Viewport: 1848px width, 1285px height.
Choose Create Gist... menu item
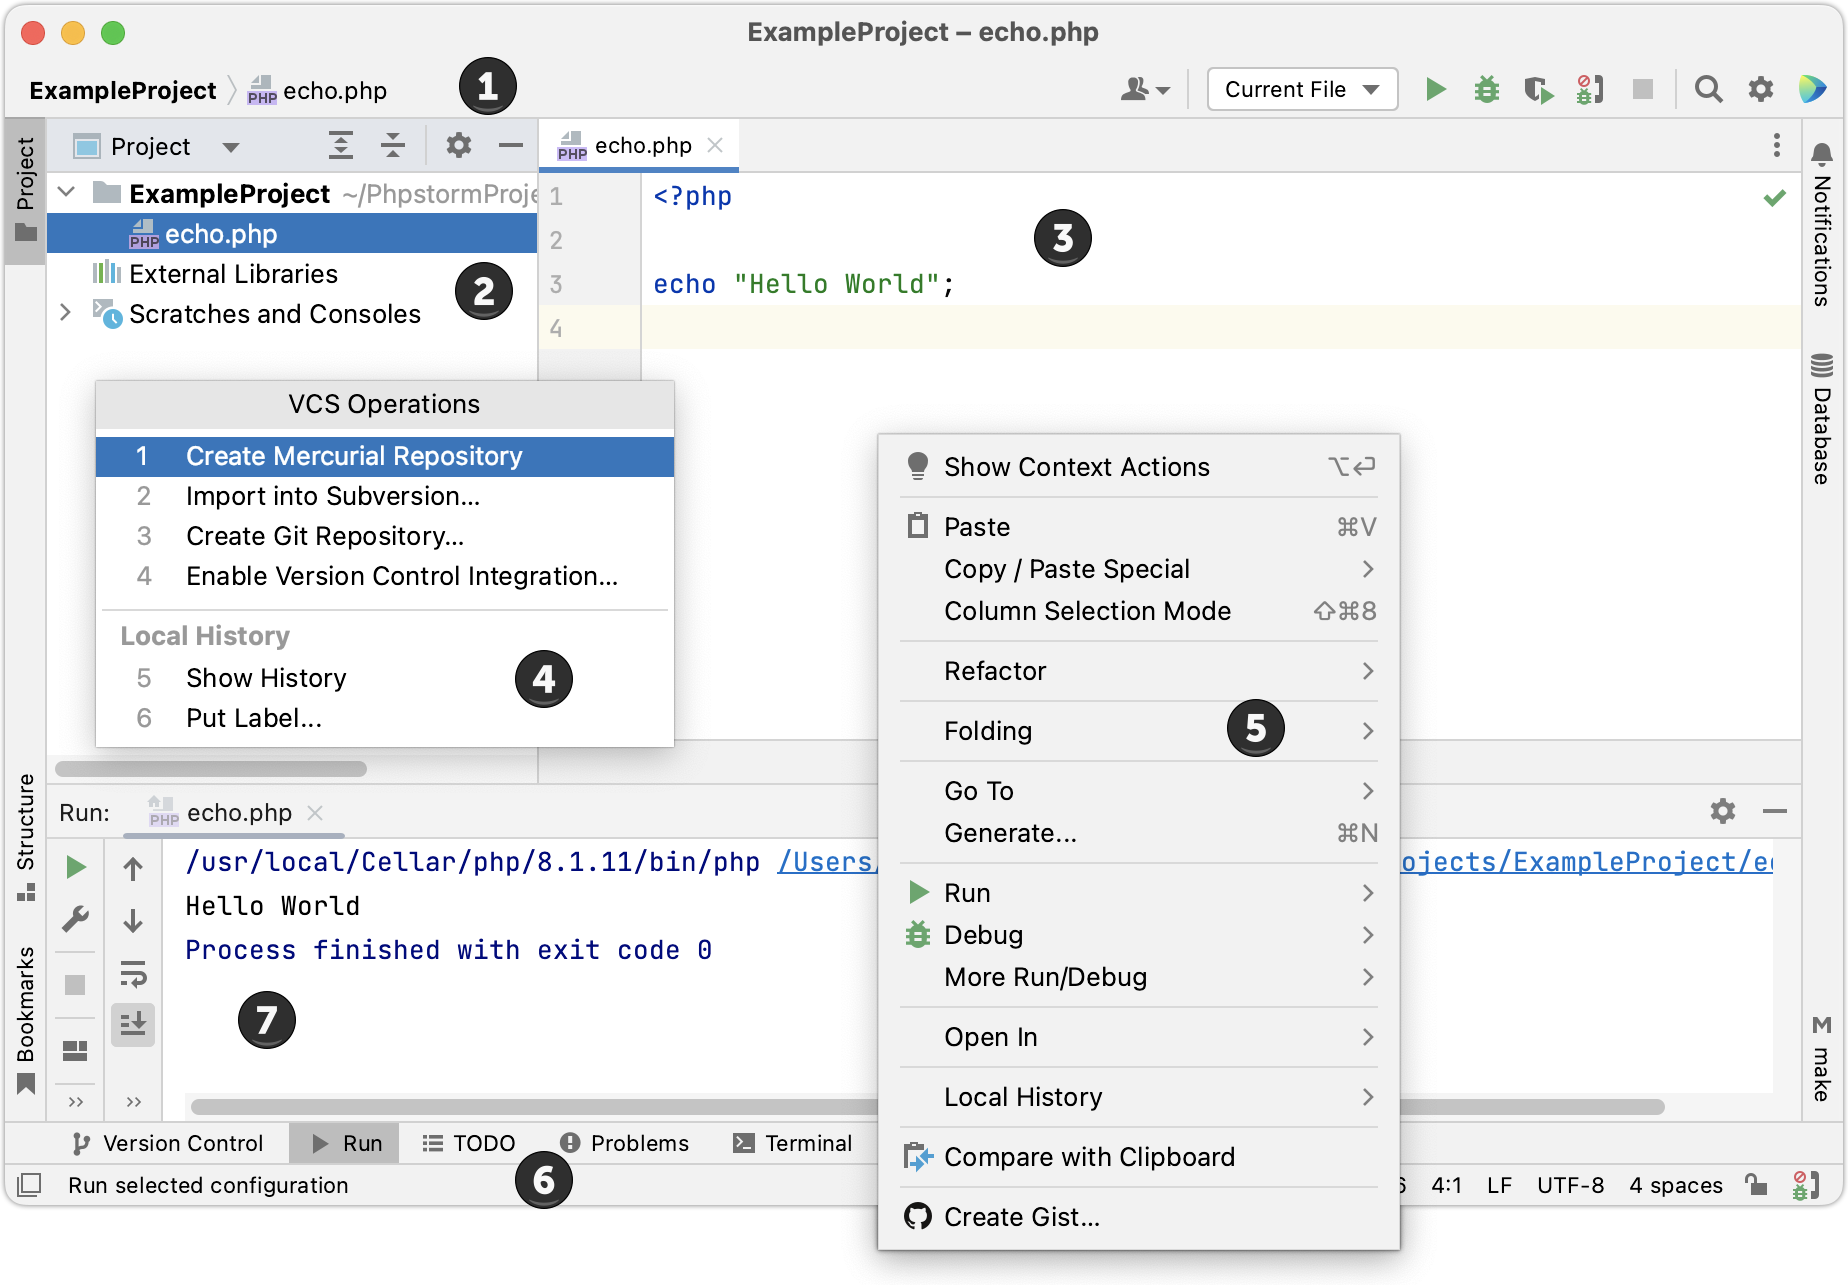[1138, 1217]
